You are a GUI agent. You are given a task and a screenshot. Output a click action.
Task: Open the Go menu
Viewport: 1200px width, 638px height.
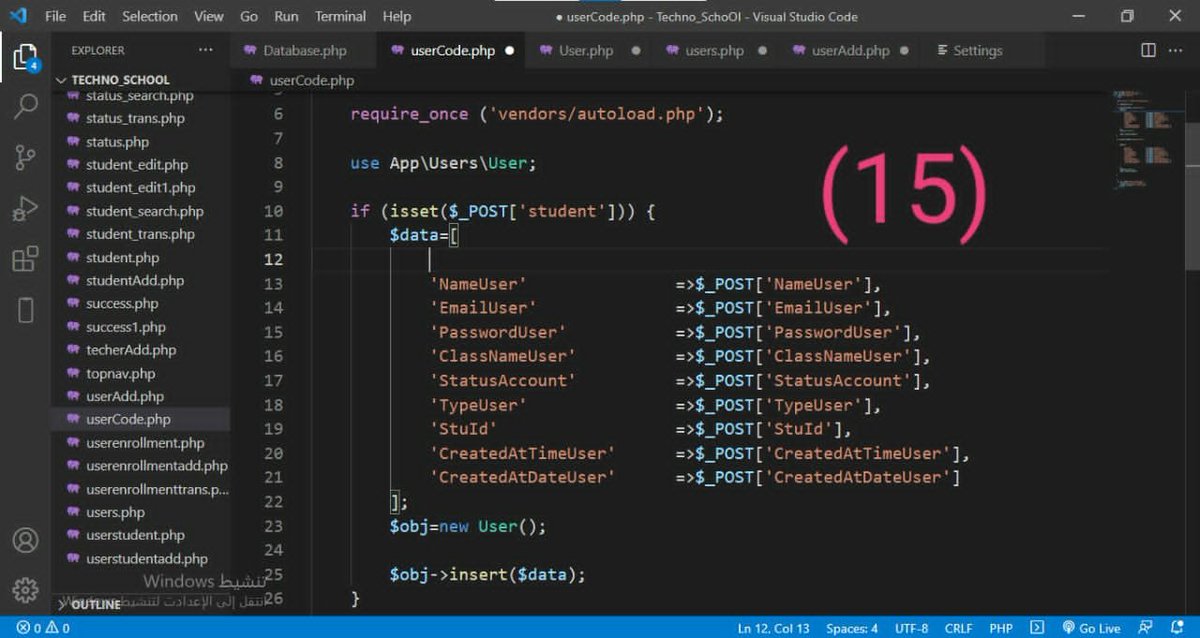coord(249,17)
